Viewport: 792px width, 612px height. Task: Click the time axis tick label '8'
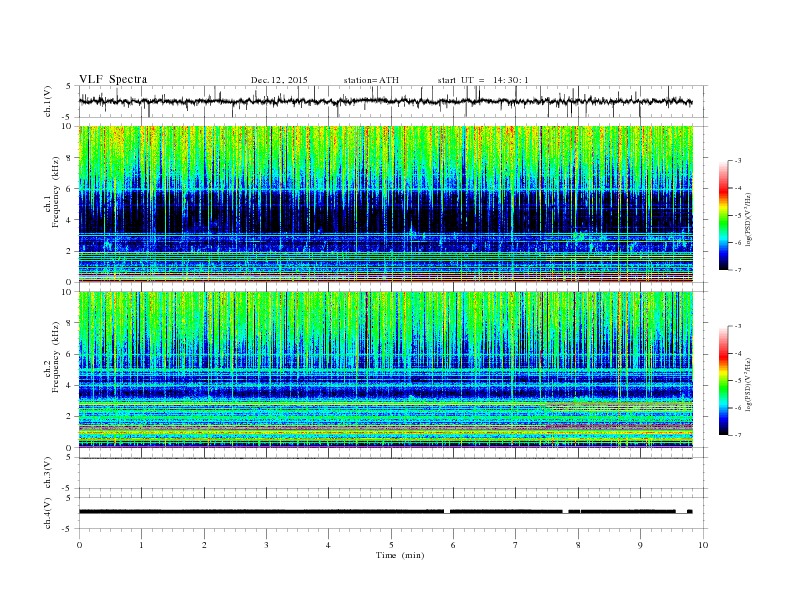[578, 545]
